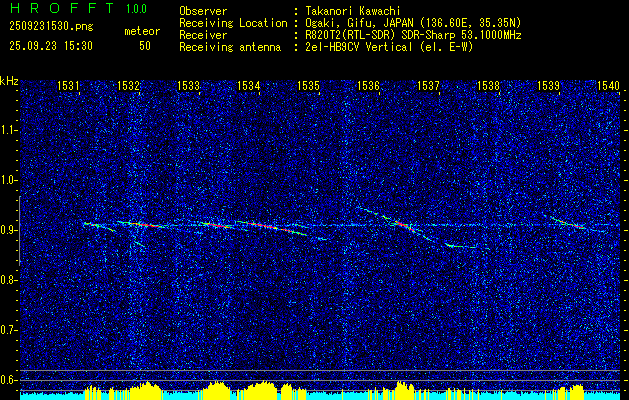The width and height of the screenshot is (629, 400).
Task: Click the 1540 time marker
Action: pyautogui.click(x=609, y=85)
